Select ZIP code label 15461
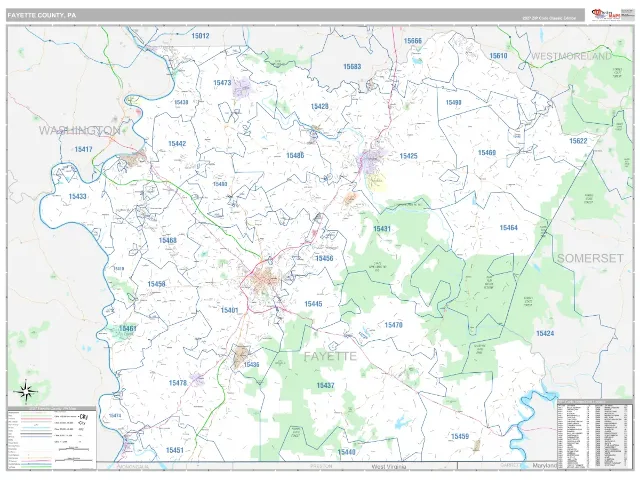 pos(128,329)
